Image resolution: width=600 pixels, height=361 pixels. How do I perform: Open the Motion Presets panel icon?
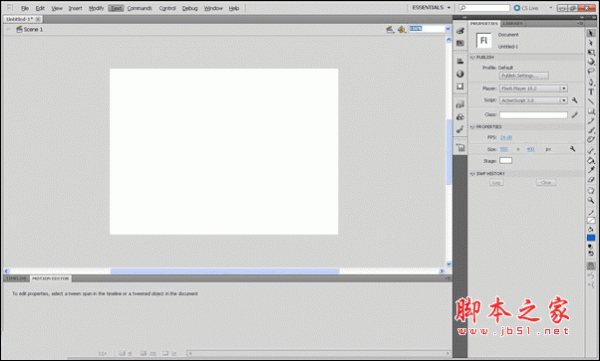[460, 129]
